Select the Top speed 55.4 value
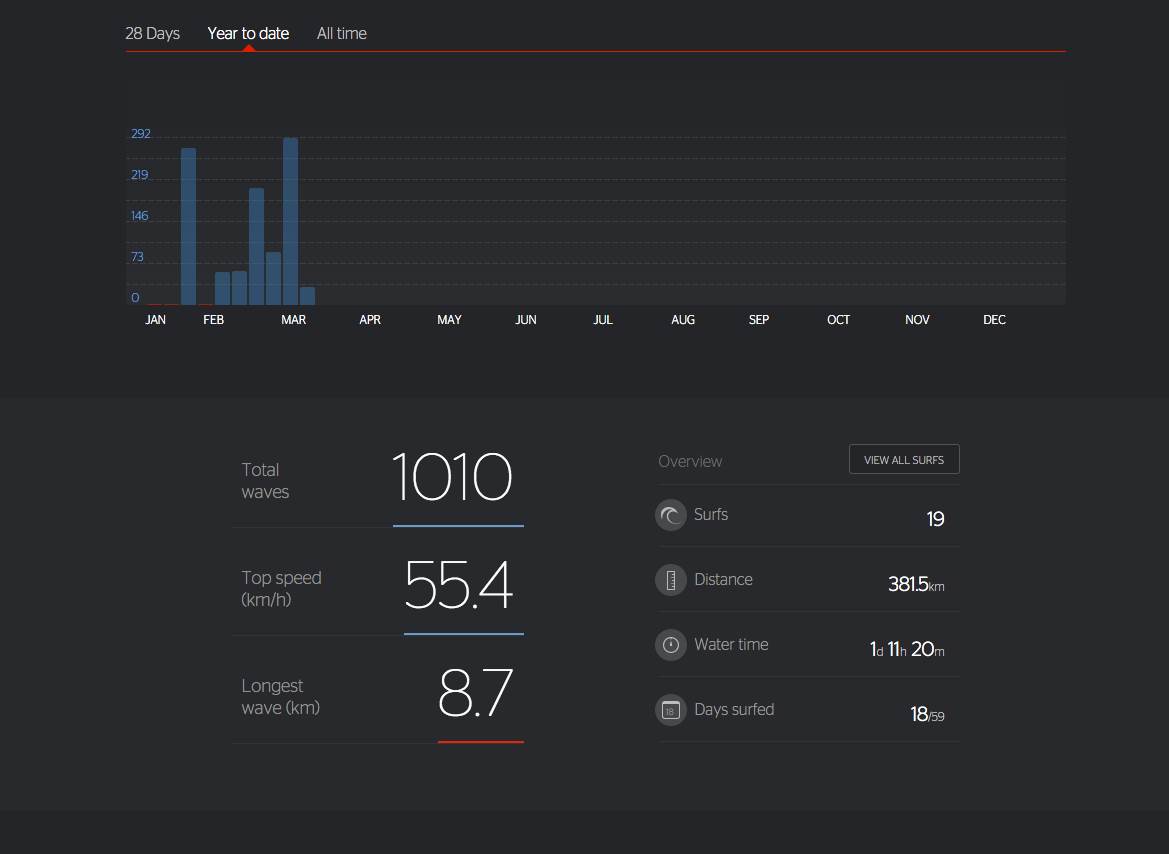The image size is (1169, 854). click(x=458, y=586)
